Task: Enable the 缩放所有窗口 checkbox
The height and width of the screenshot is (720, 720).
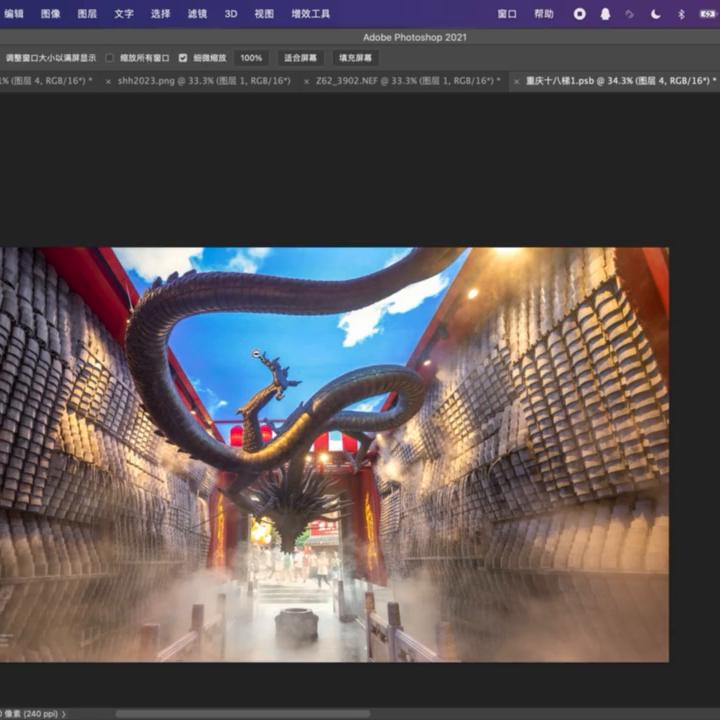Action: [x=110, y=58]
